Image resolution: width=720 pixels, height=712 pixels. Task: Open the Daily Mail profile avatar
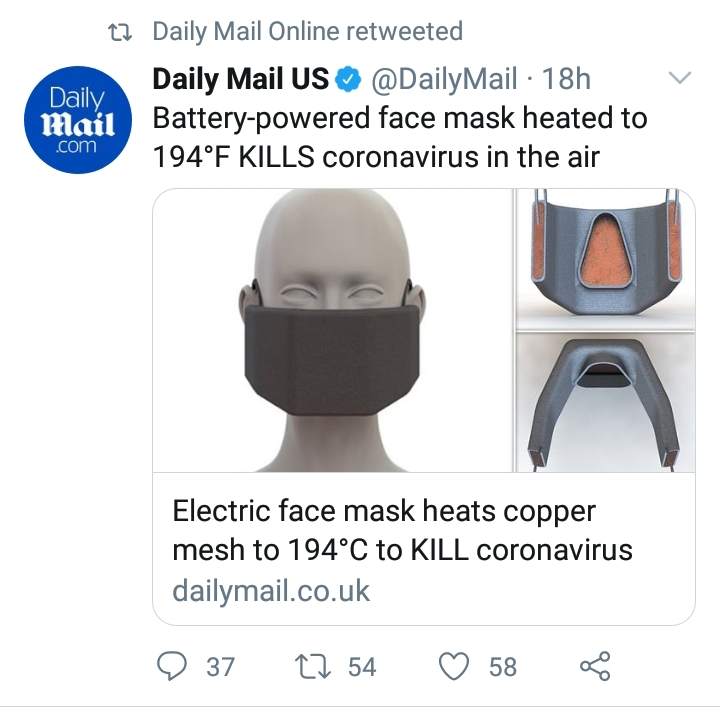click(78, 120)
